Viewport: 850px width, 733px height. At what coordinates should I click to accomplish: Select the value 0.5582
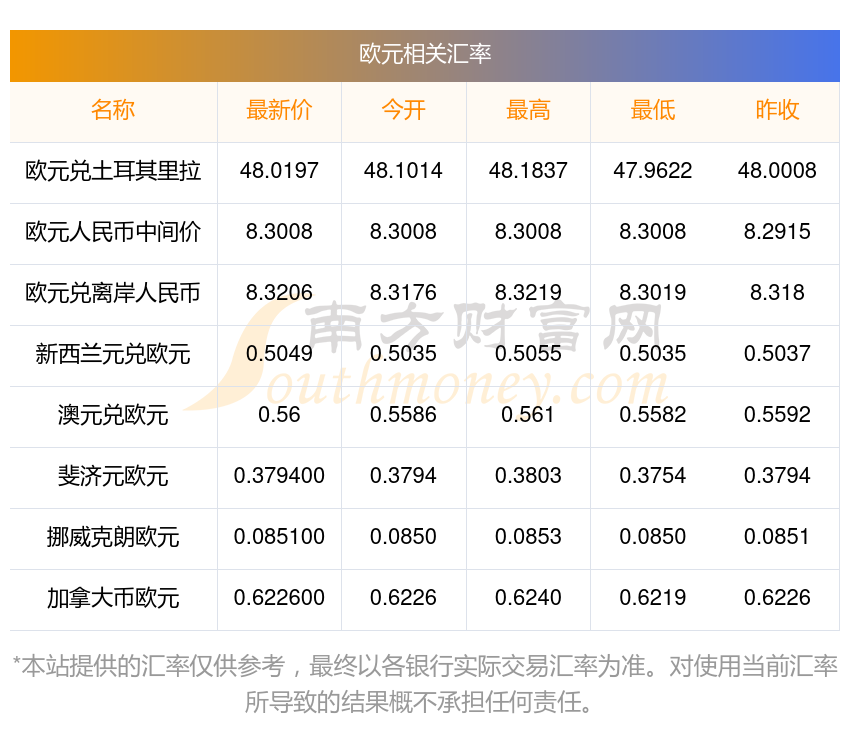653,415
